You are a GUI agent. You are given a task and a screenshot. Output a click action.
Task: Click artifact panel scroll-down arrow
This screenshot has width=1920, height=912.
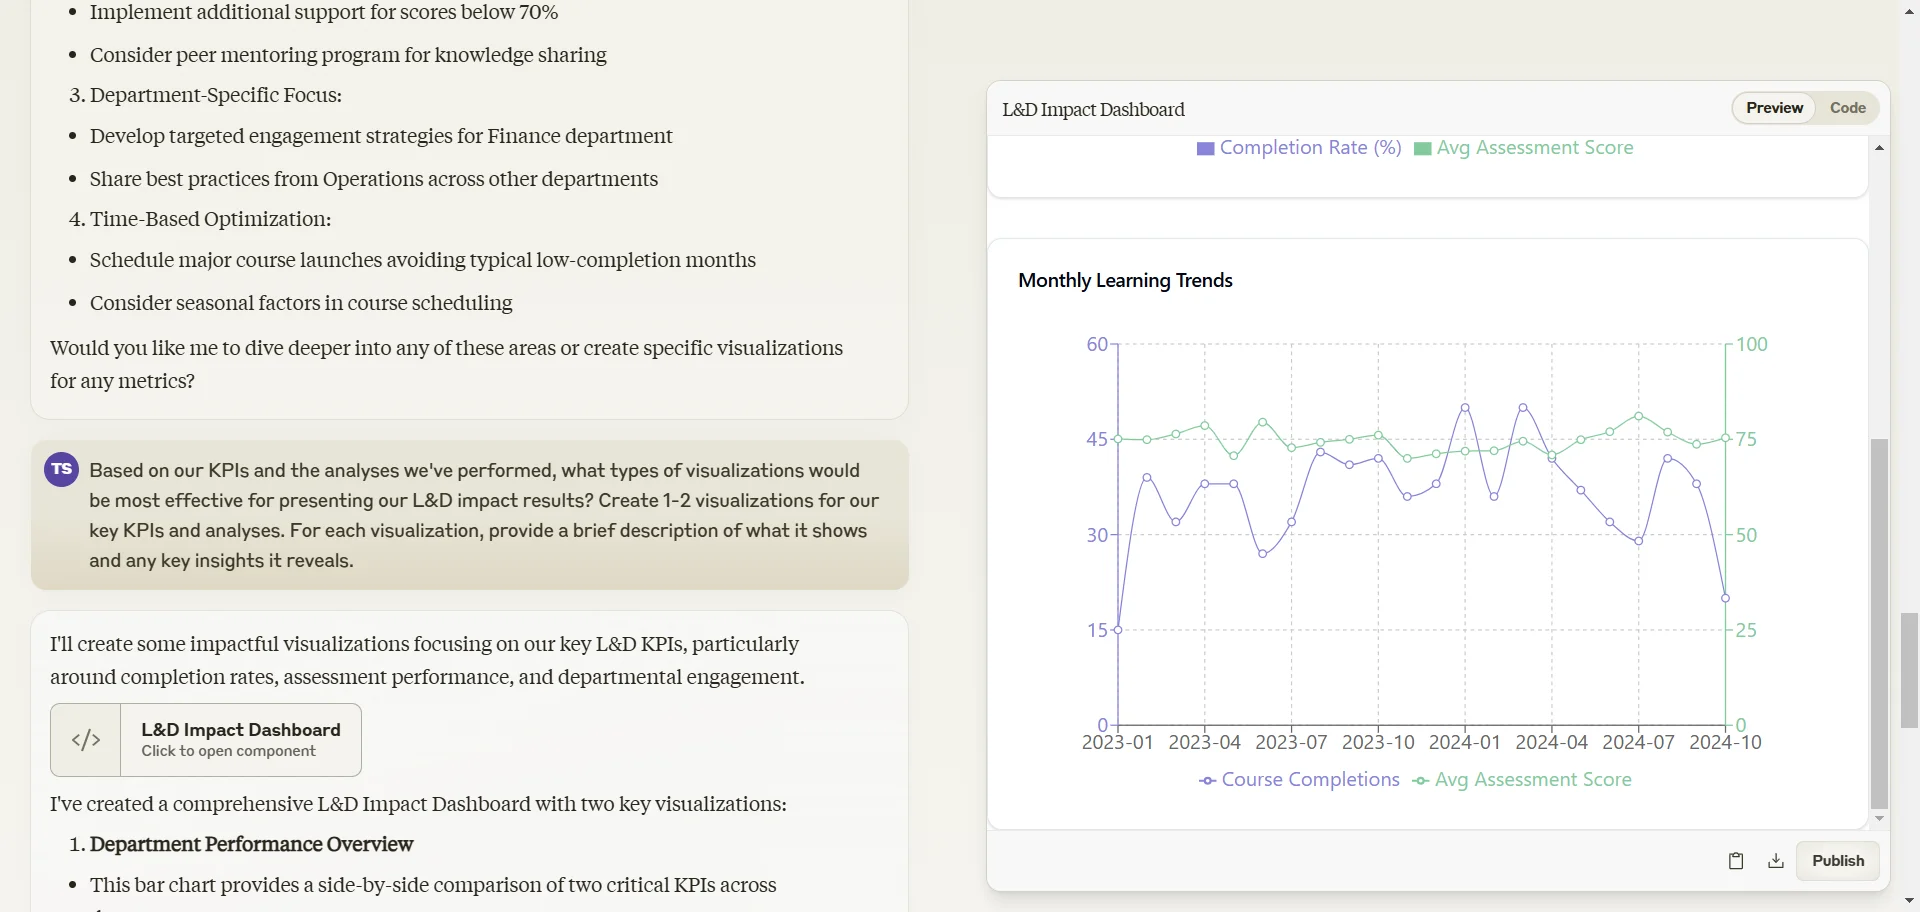(x=1880, y=819)
